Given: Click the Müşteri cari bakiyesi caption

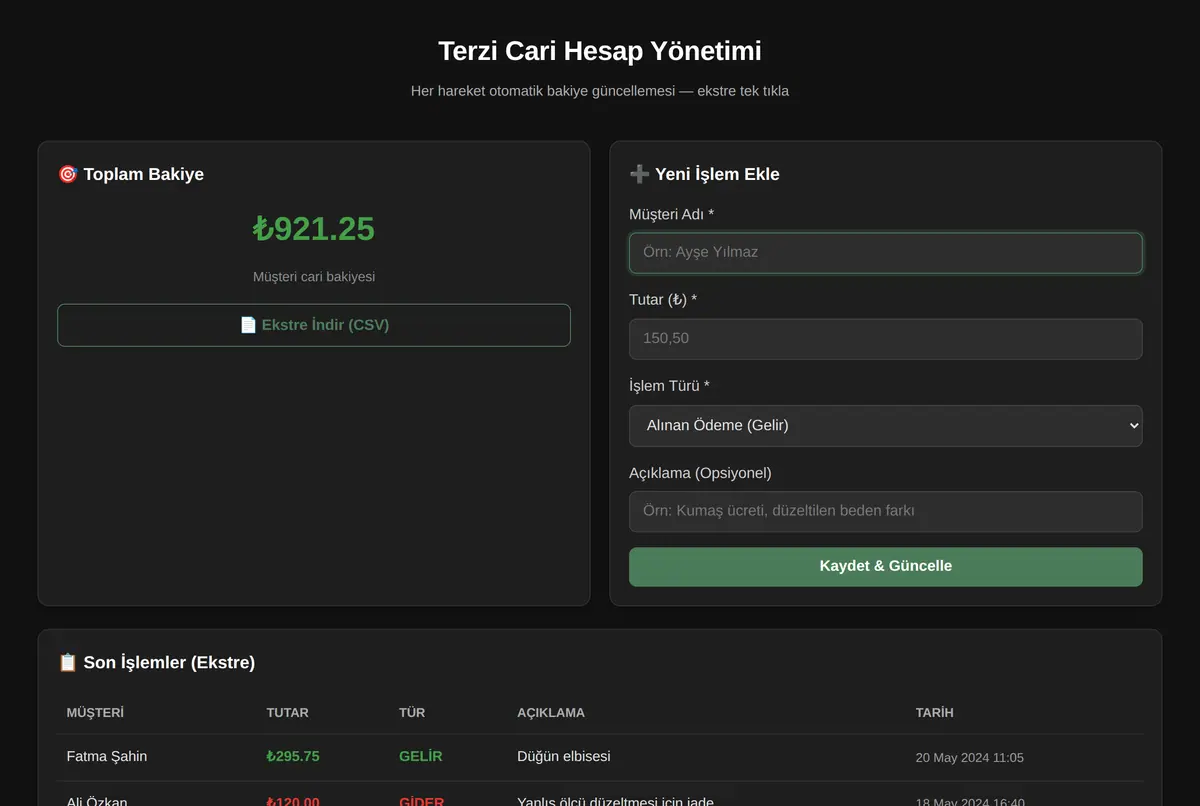Looking at the screenshot, I should (x=314, y=277).
